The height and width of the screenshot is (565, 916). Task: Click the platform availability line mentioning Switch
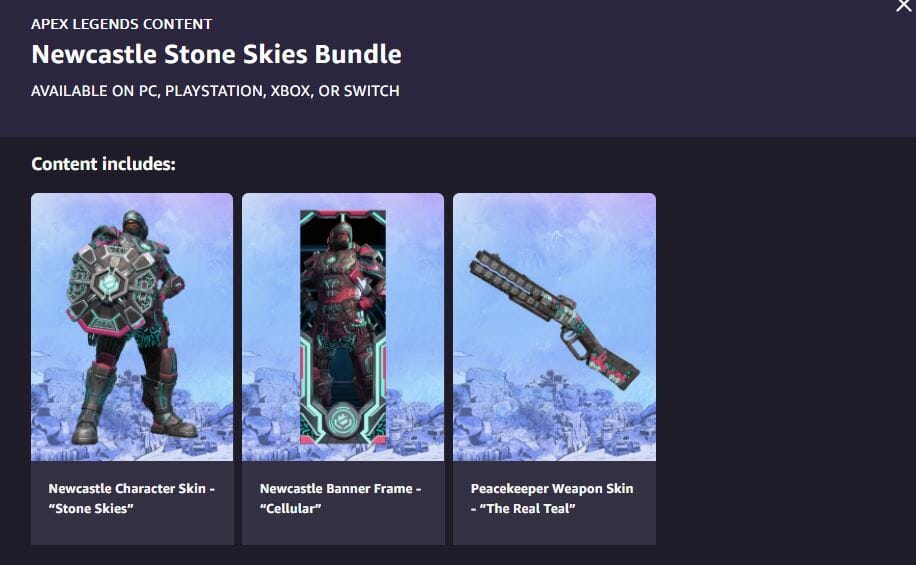(x=215, y=91)
